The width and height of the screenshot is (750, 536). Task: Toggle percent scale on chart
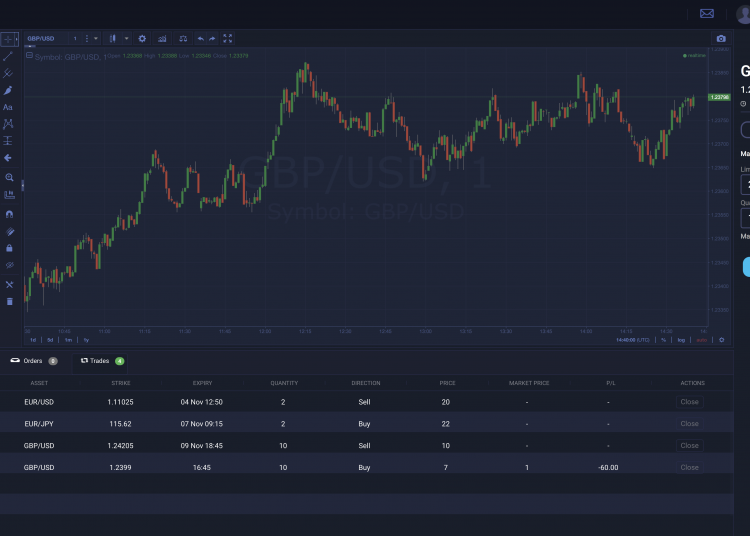[663, 340]
